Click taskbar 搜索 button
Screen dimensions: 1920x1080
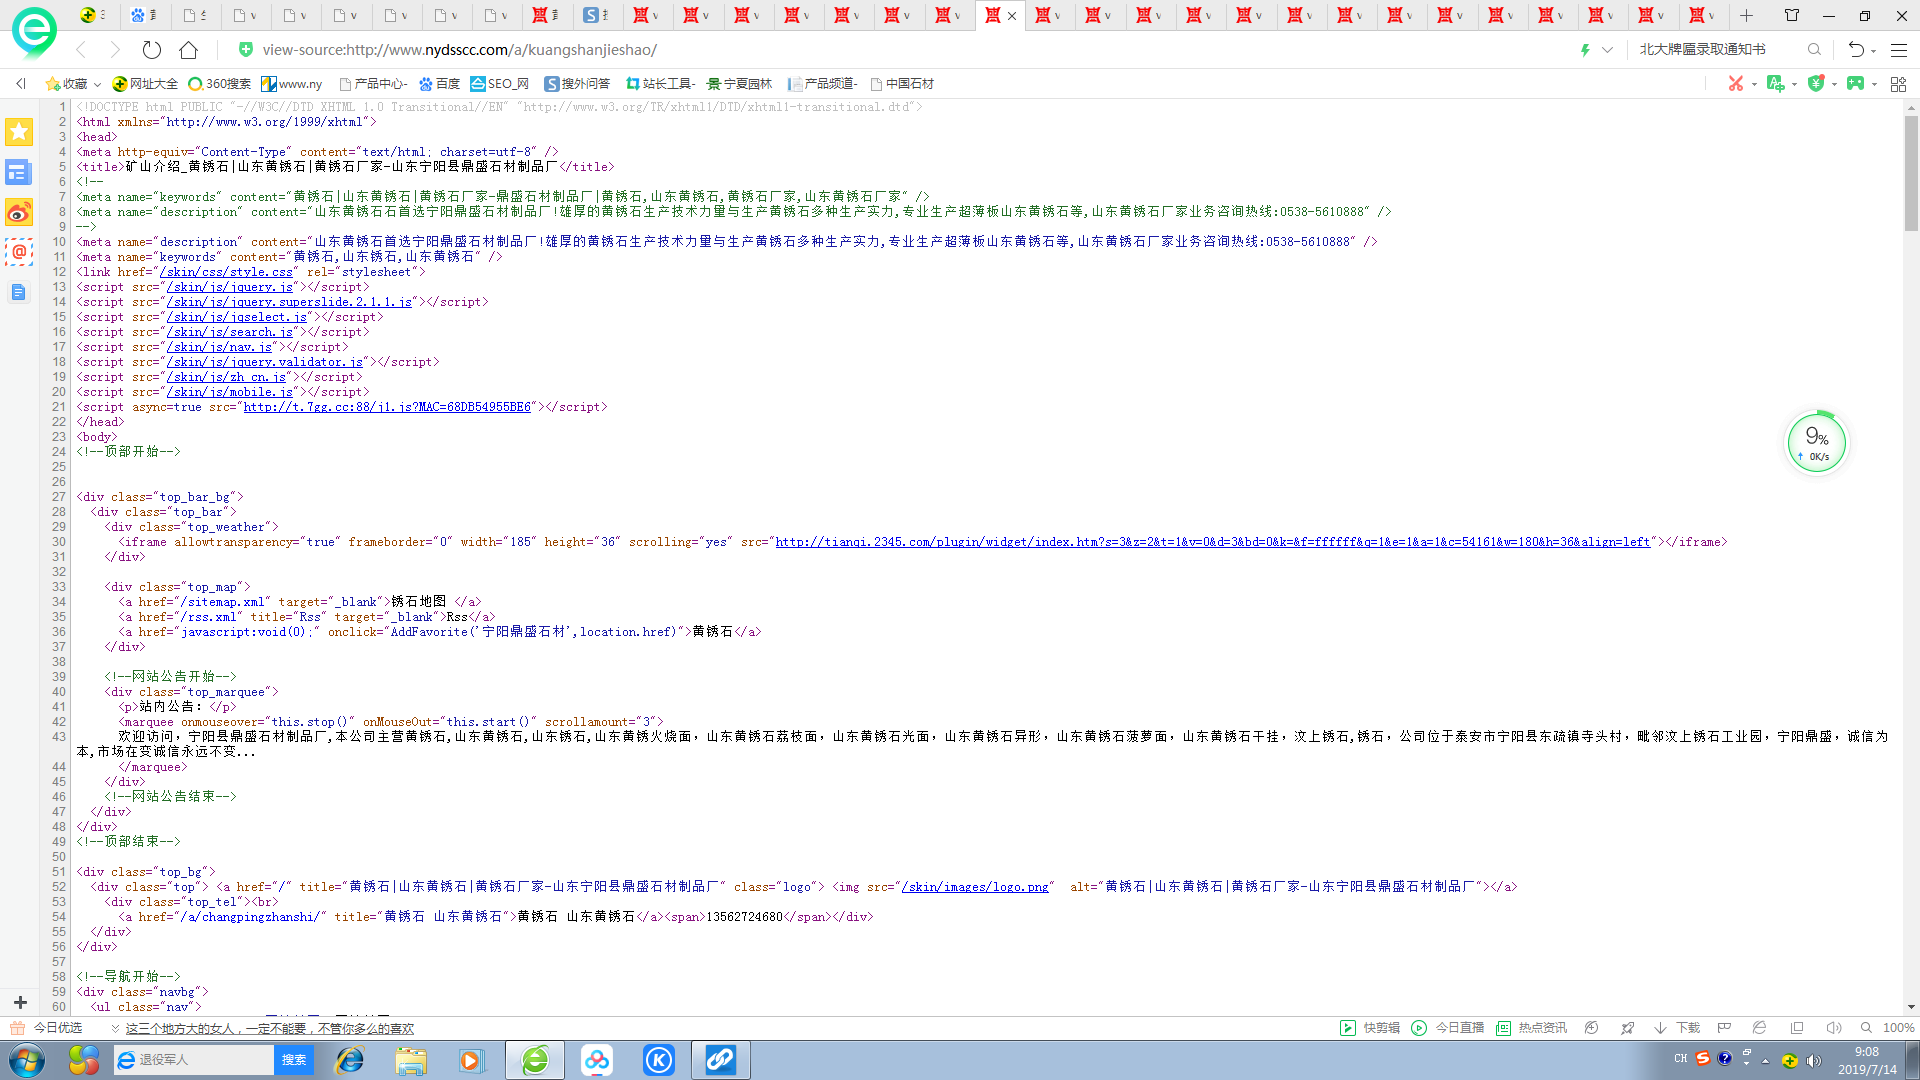[x=293, y=1060]
